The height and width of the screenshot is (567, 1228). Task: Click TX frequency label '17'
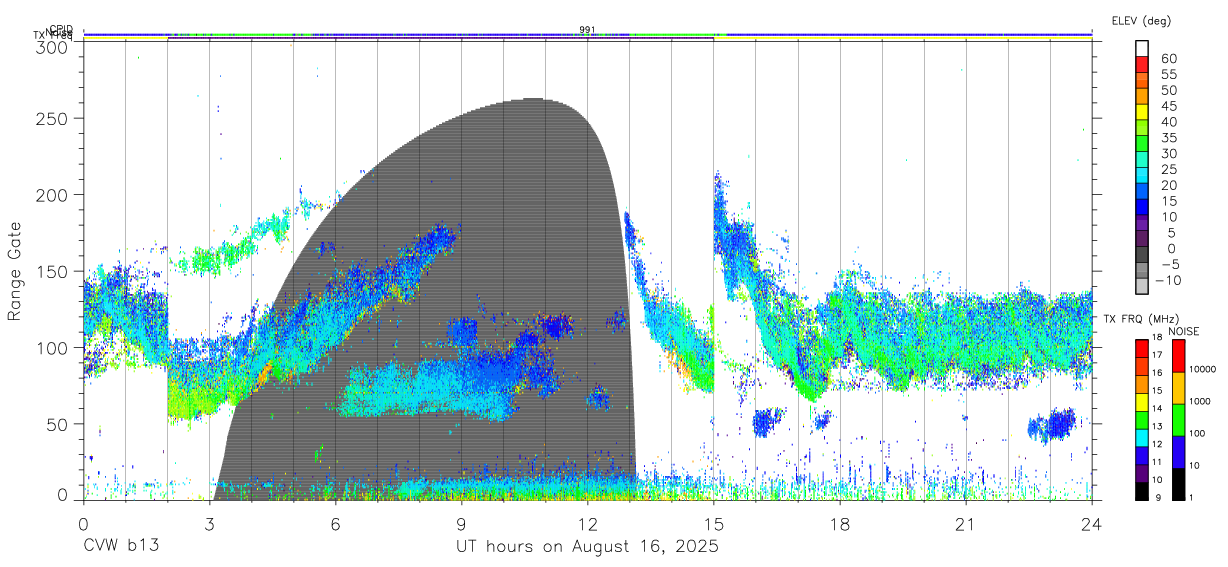pos(1159,356)
